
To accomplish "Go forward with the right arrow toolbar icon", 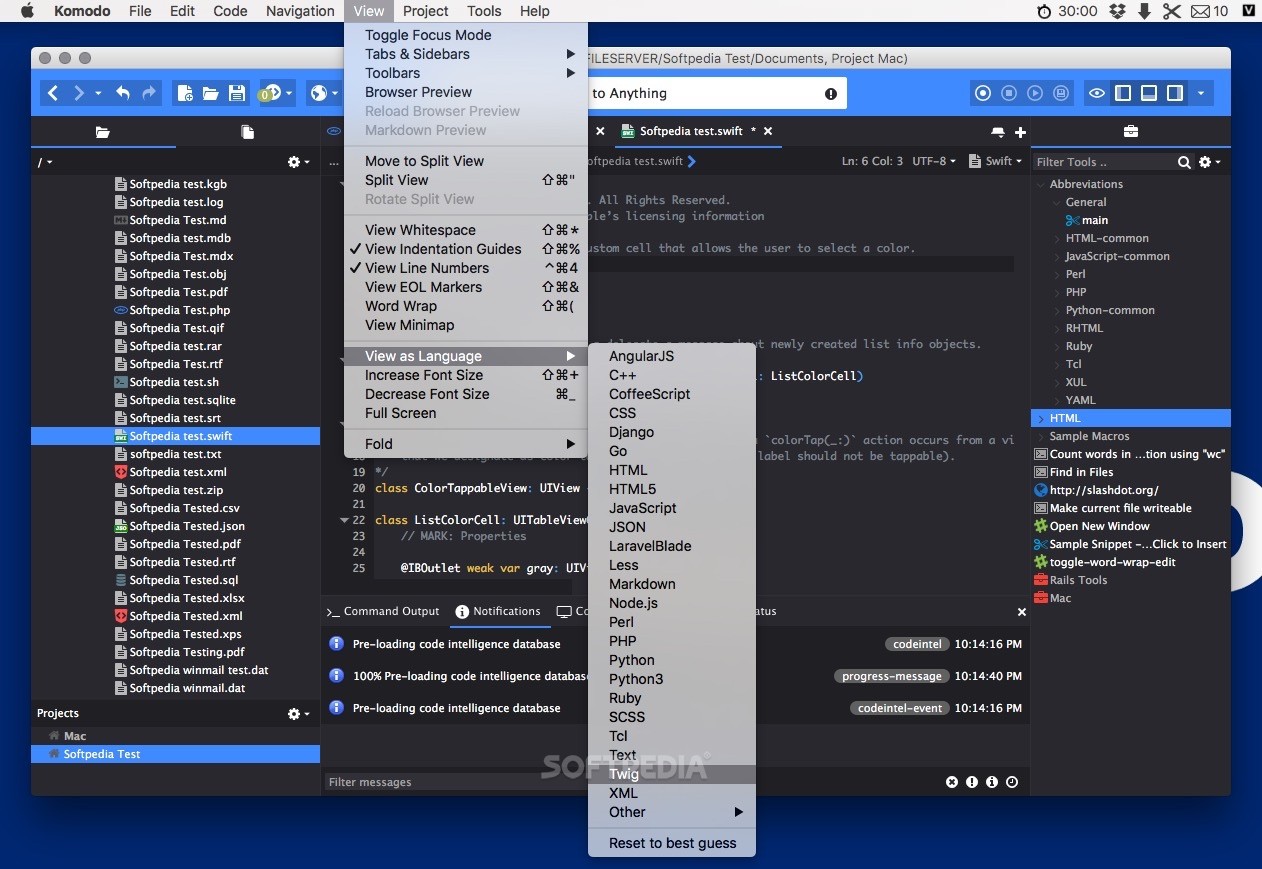I will tap(79, 93).
